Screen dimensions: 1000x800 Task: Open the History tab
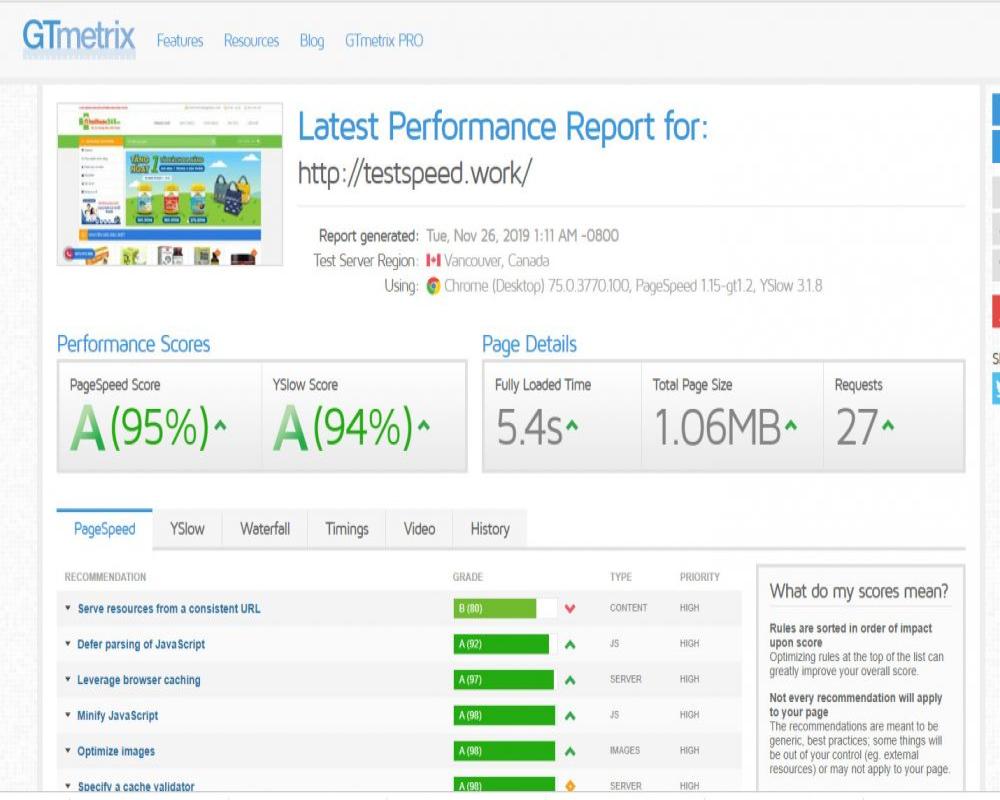490,529
